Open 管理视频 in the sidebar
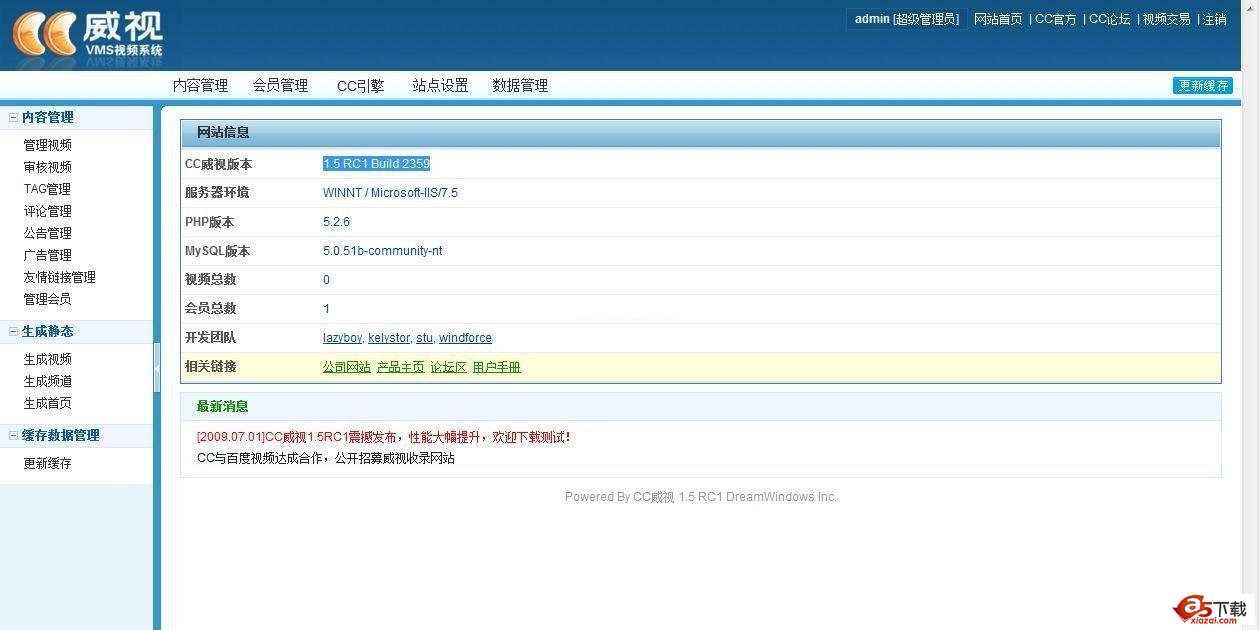Image resolution: width=1260 pixels, height=630 pixels. (48, 145)
